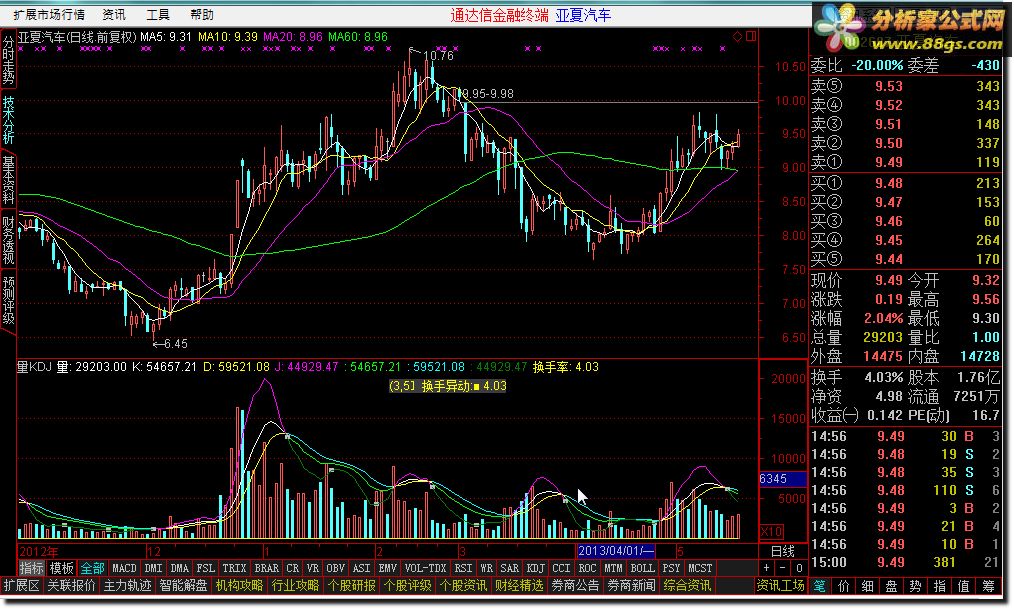Open the 扩展市场行情 menu
The width and height of the screenshot is (1014, 609).
[49, 14]
